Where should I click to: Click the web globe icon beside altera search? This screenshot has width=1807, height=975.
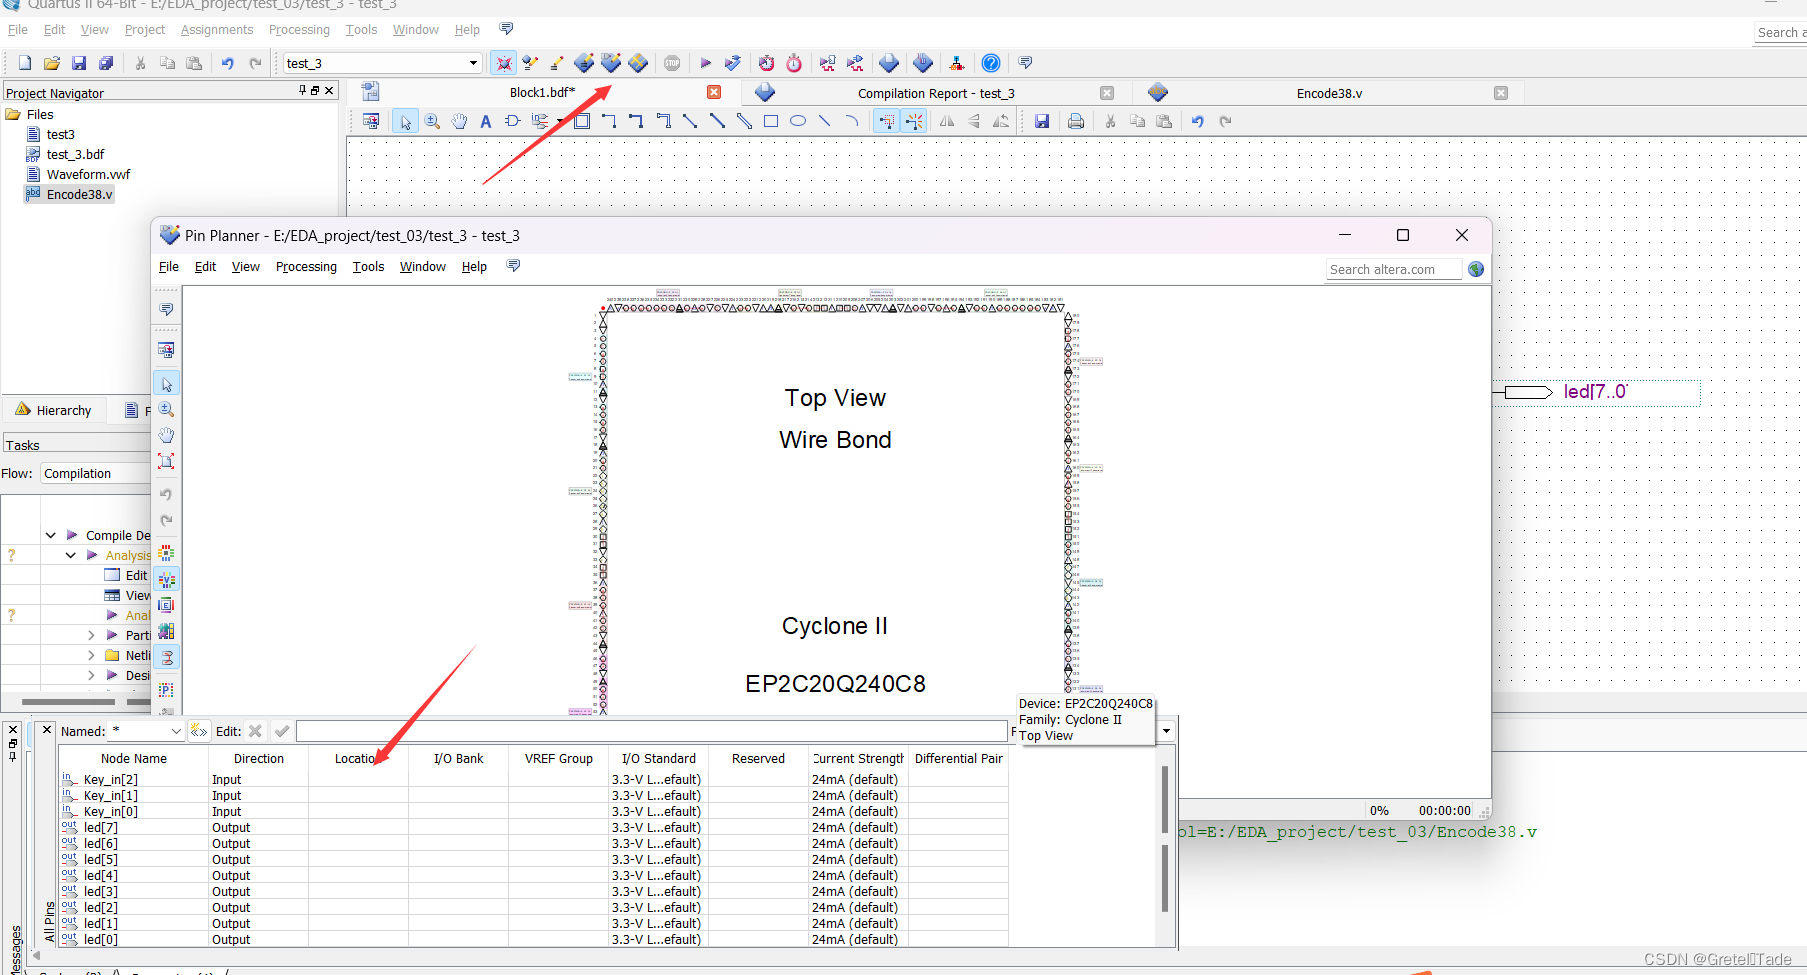pos(1476,269)
